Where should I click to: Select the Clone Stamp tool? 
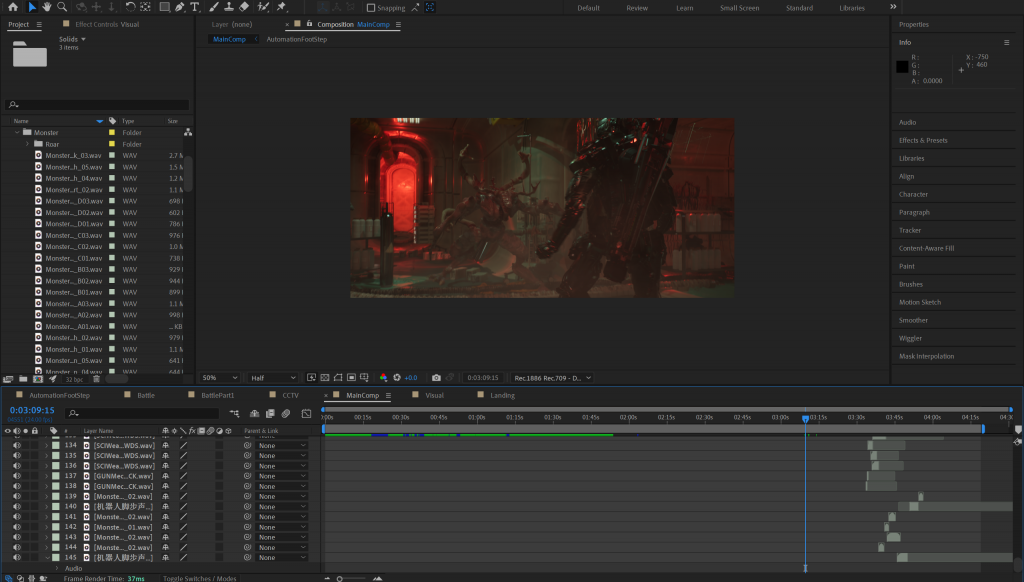coord(228,7)
